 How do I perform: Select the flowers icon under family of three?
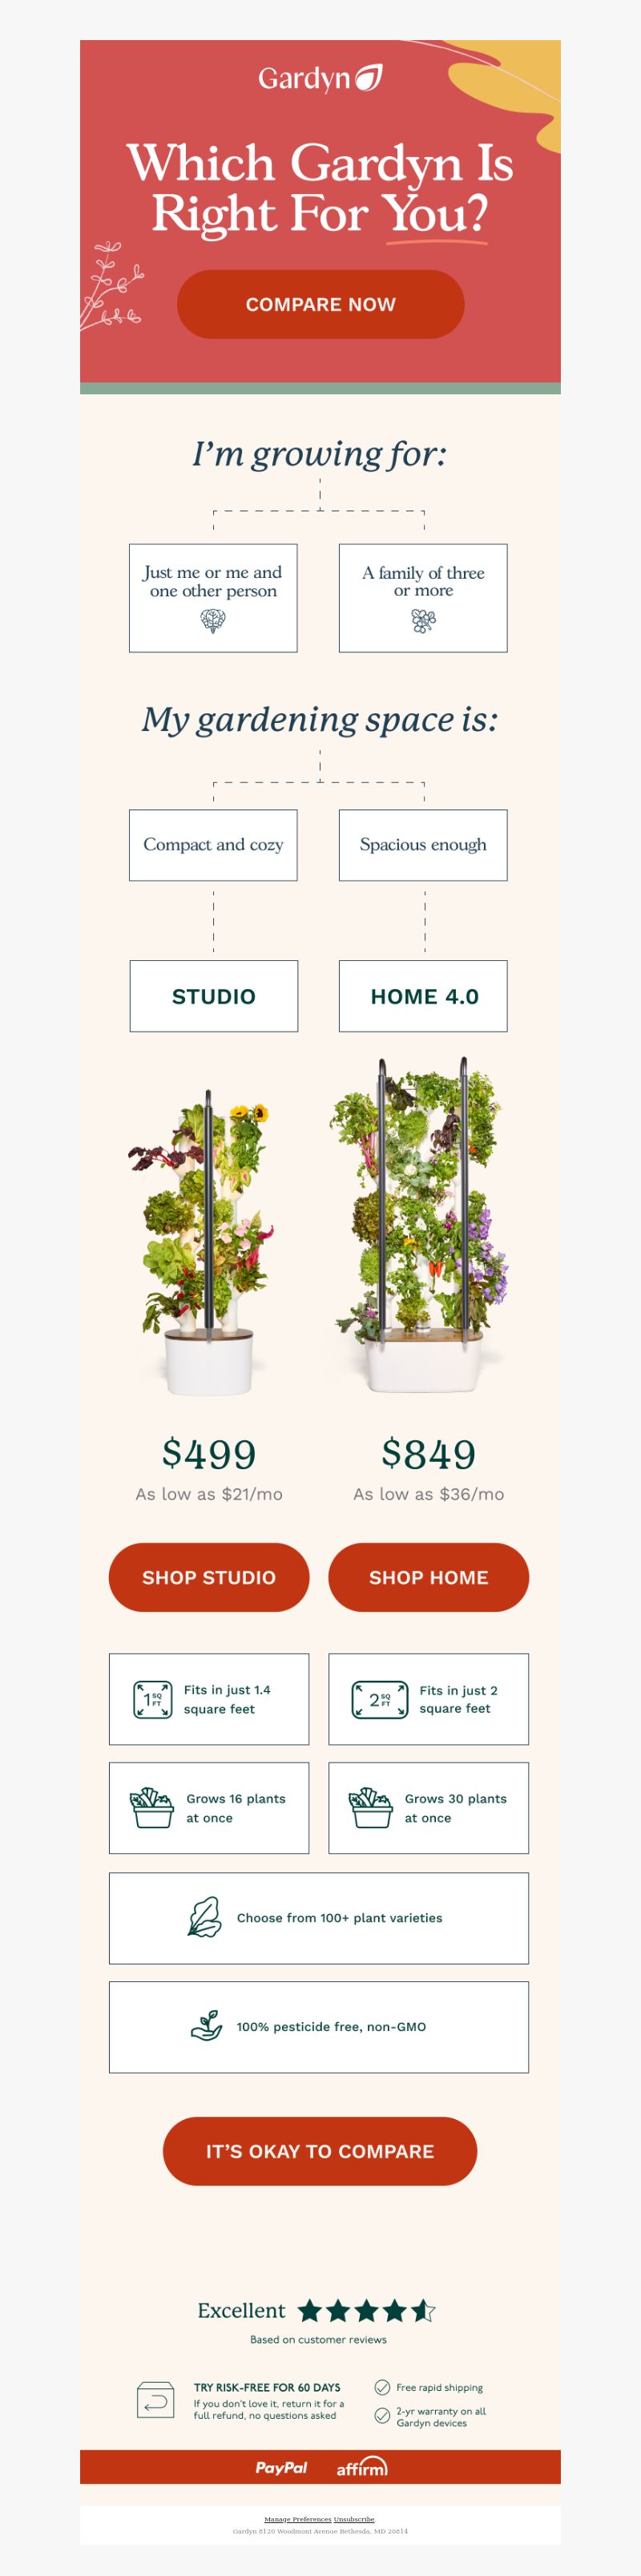423,621
